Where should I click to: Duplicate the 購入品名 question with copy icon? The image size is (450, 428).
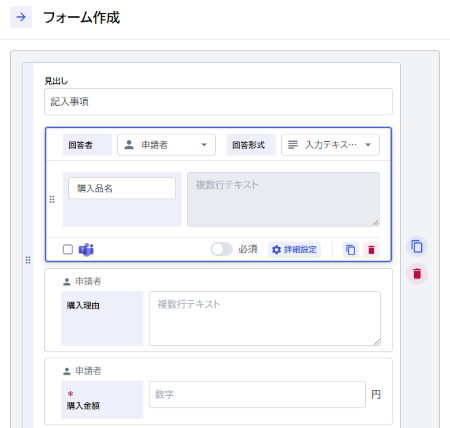tap(350, 250)
